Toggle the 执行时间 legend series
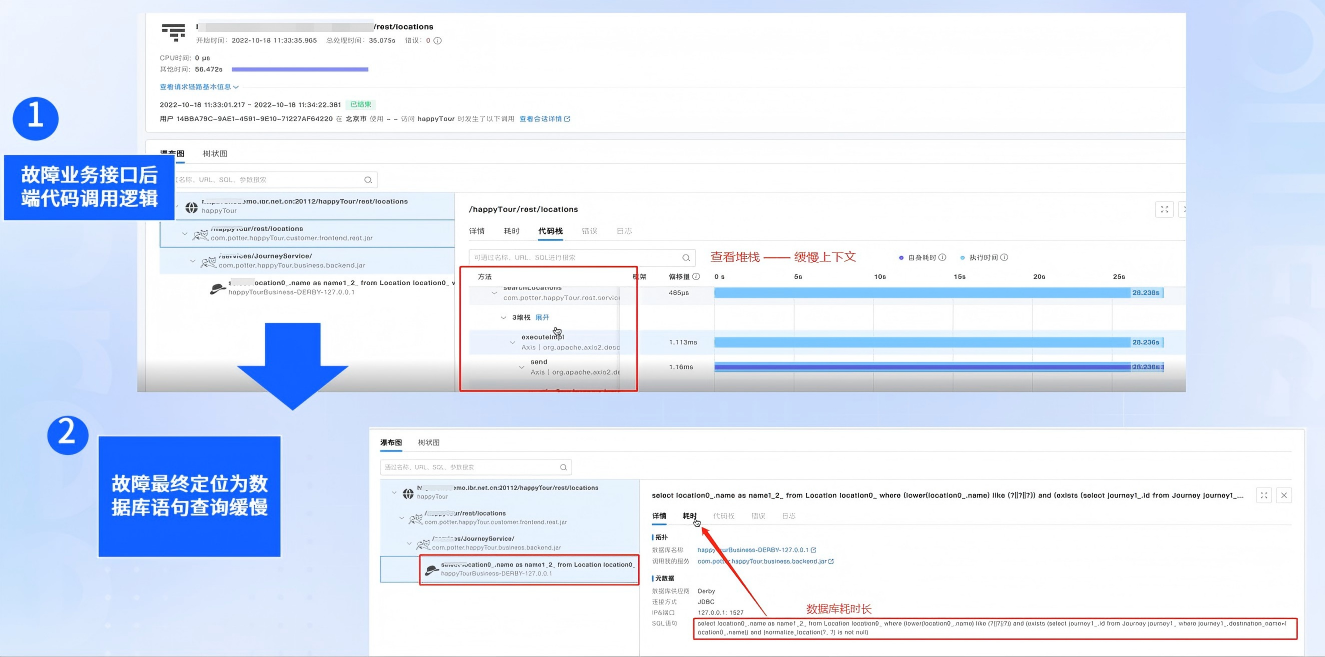Image resolution: width=1325 pixels, height=657 pixels. click(x=981, y=257)
